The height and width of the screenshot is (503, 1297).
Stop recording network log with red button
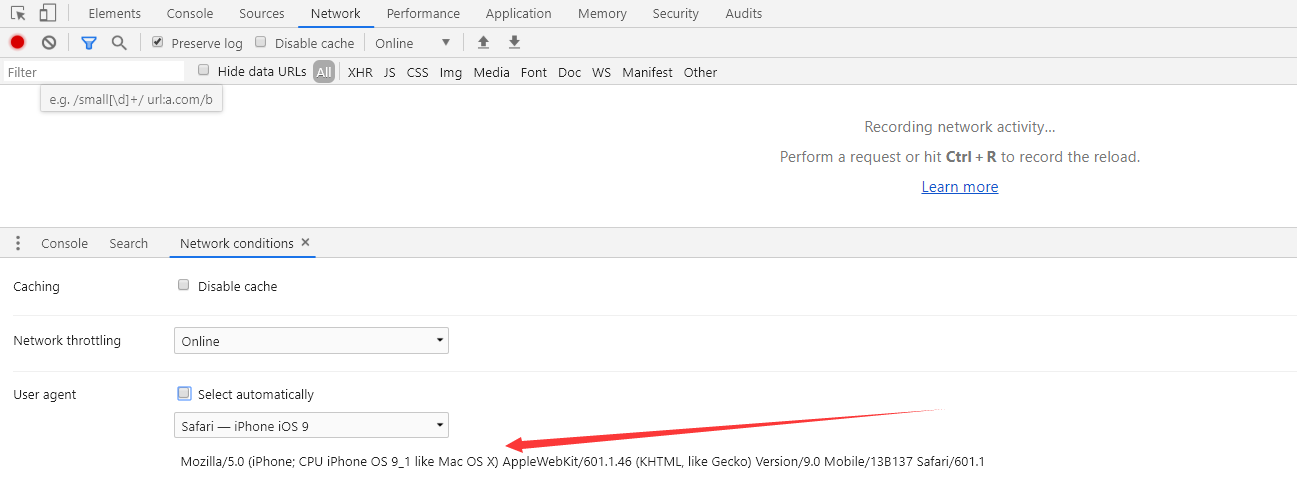[x=17, y=42]
